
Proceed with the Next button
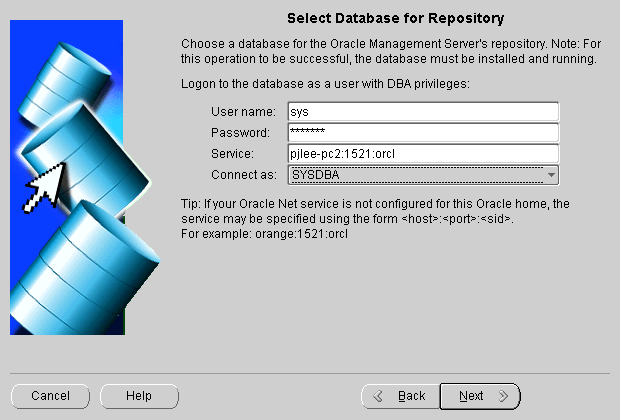[x=480, y=396]
